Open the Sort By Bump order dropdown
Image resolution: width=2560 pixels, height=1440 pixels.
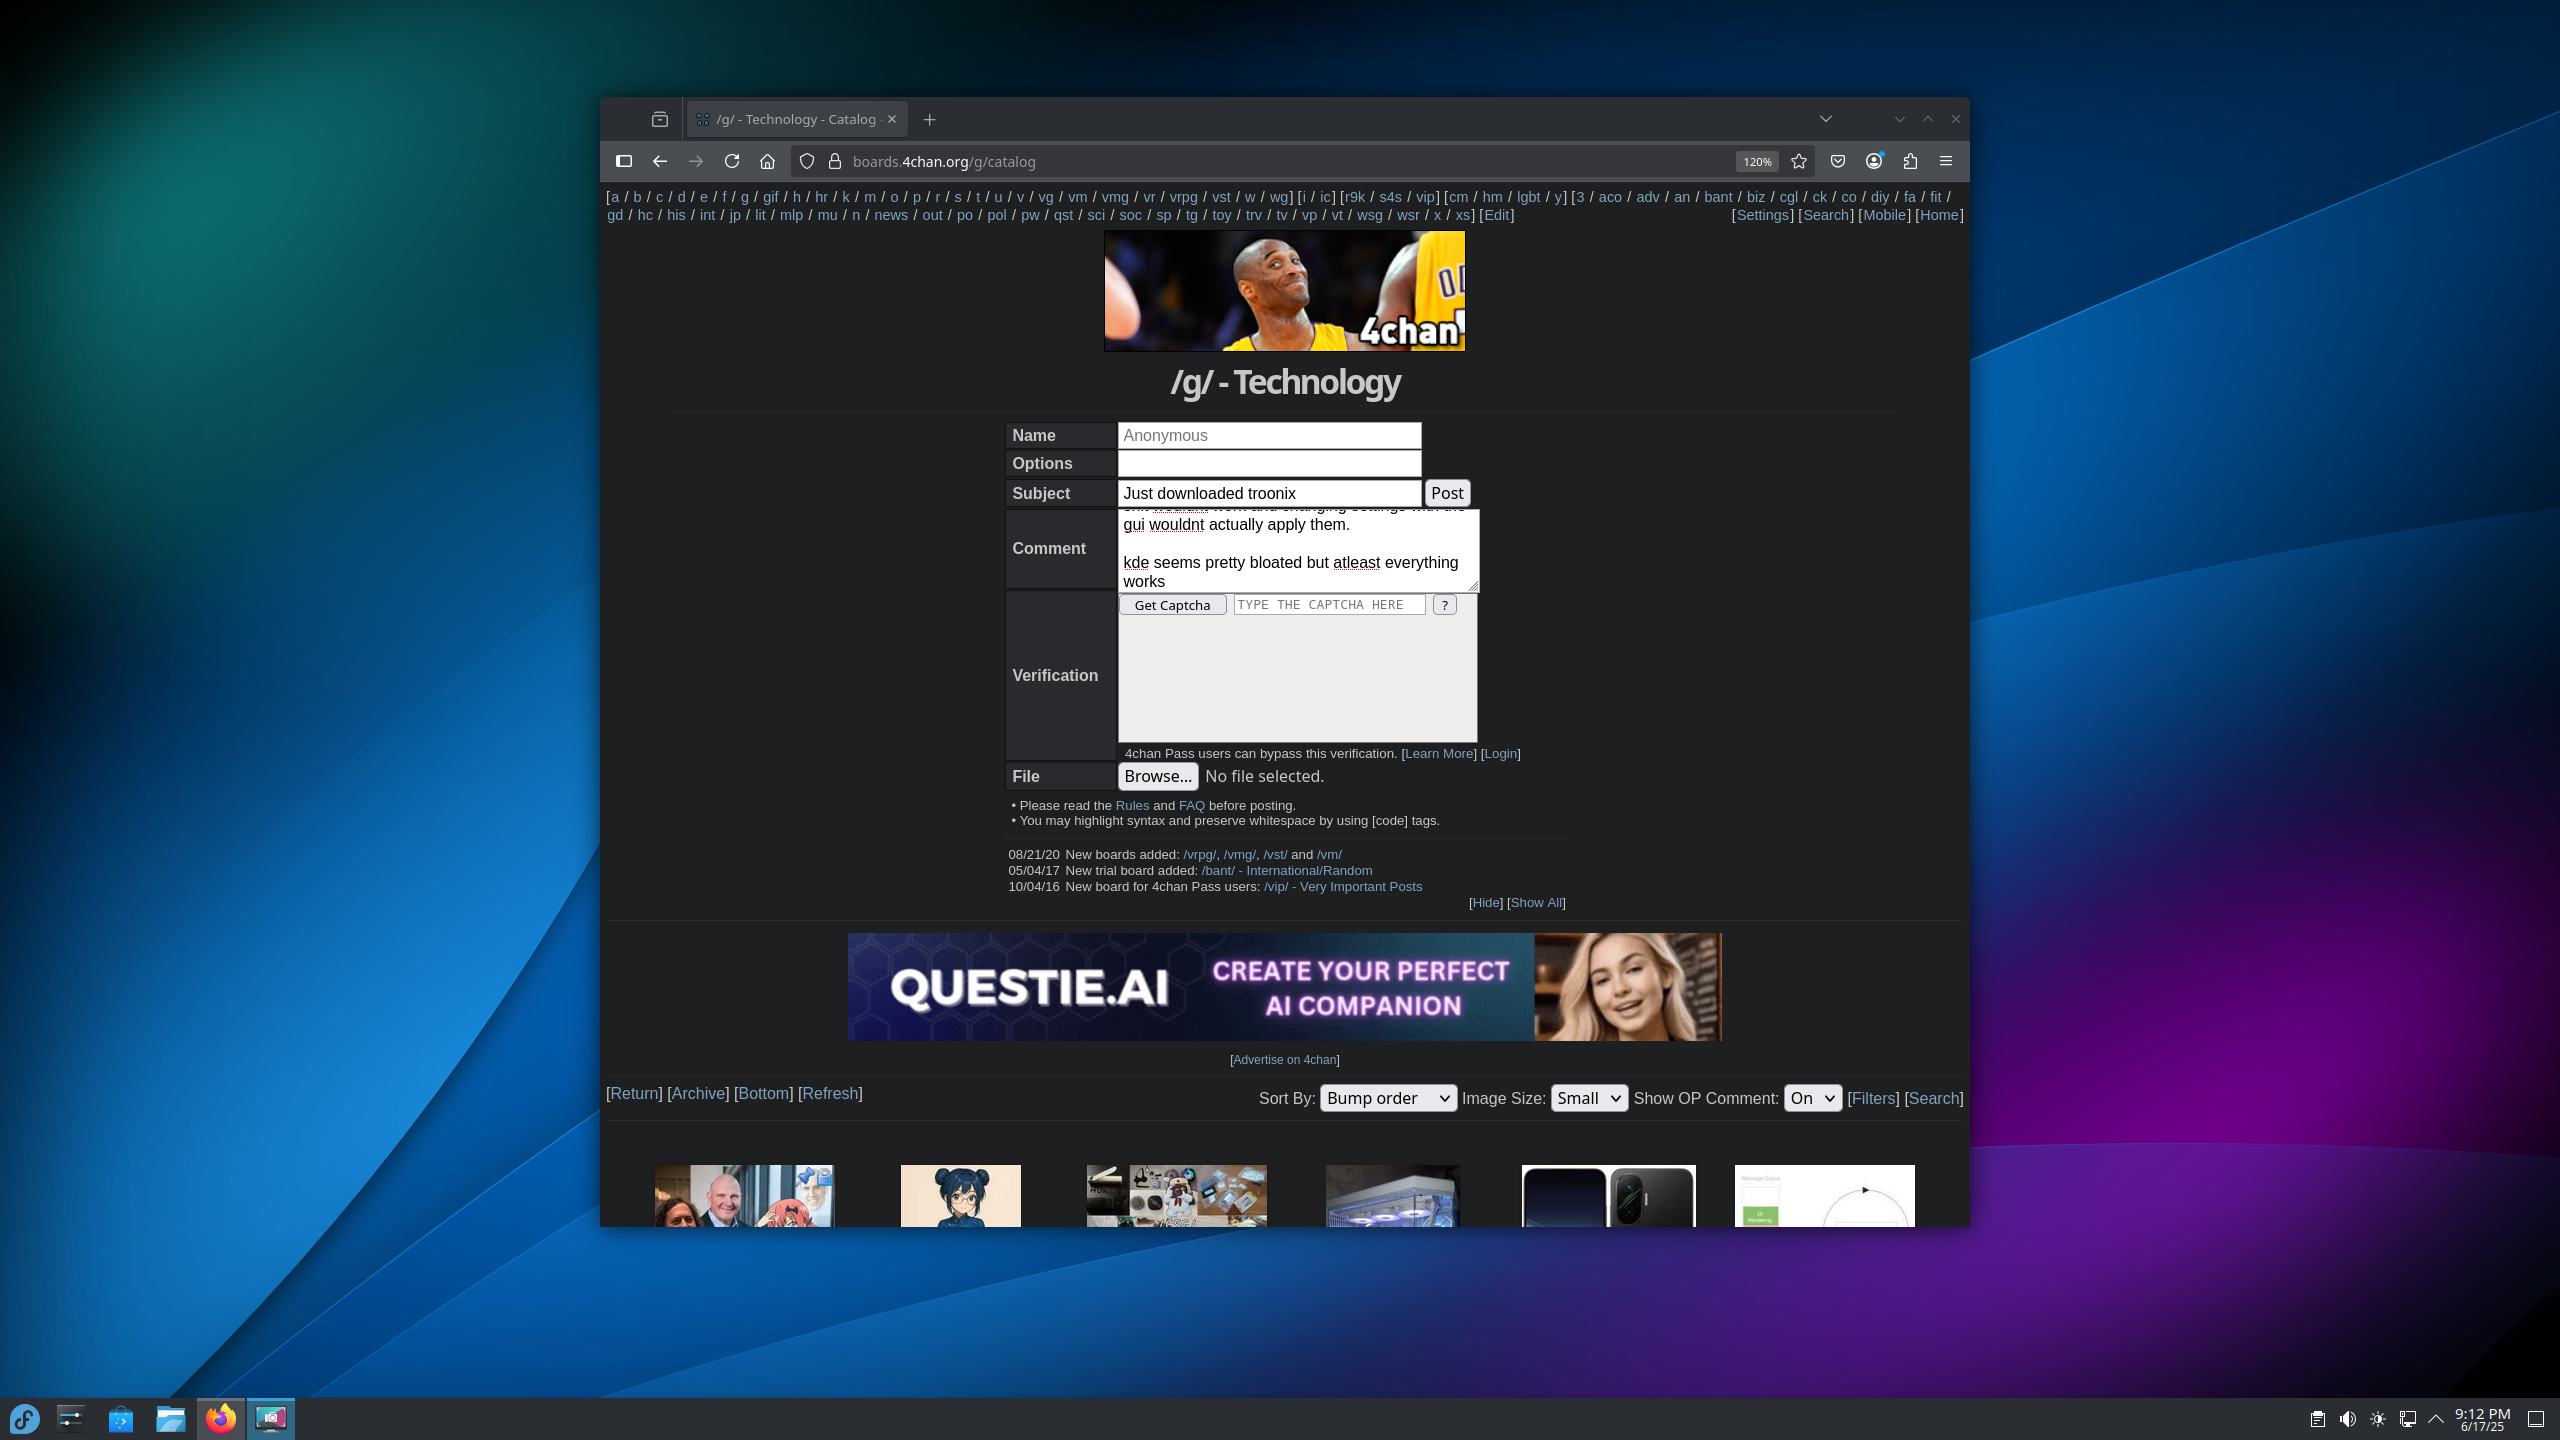point(1388,1098)
